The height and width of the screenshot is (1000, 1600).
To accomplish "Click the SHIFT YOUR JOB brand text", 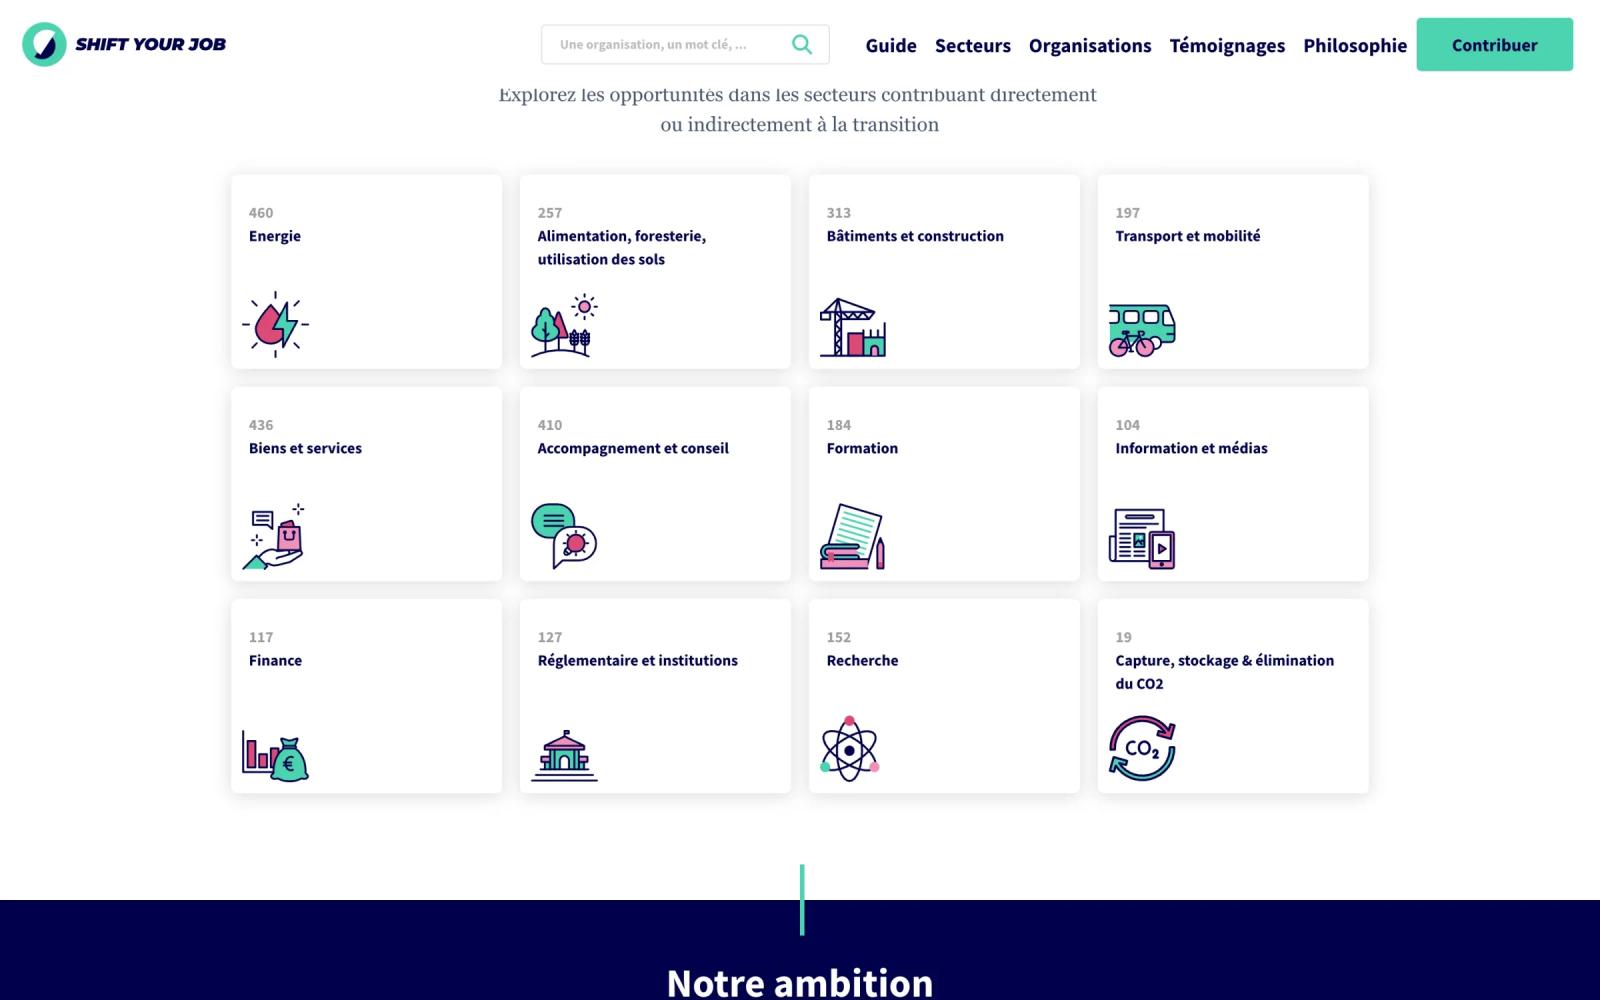I will [151, 44].
